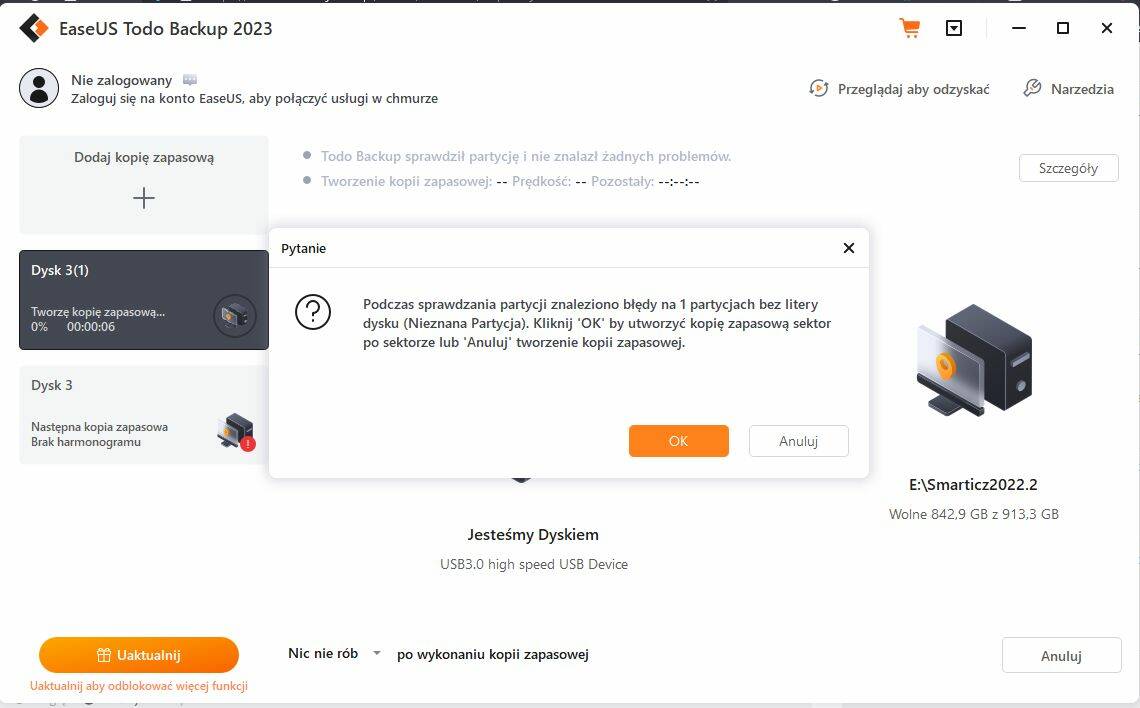Click the Tworzę kopię zapasową status text
The width and height of the screenshot is (1140, 708).
(x=97, y=311)
